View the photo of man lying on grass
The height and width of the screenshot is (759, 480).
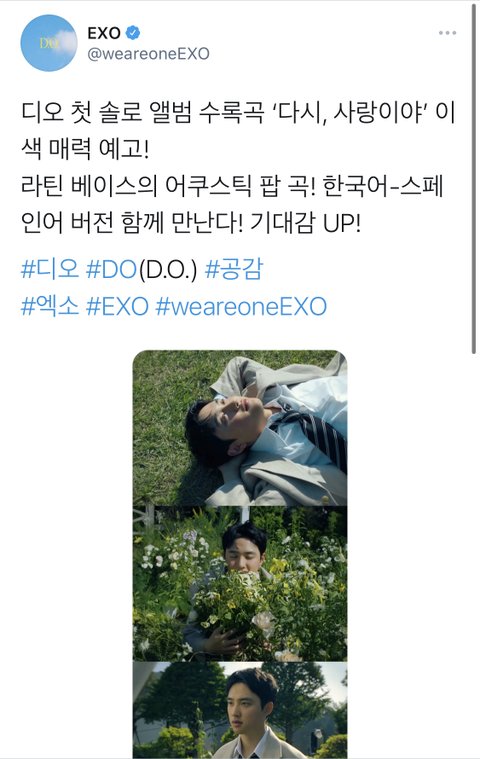[240, 428]
